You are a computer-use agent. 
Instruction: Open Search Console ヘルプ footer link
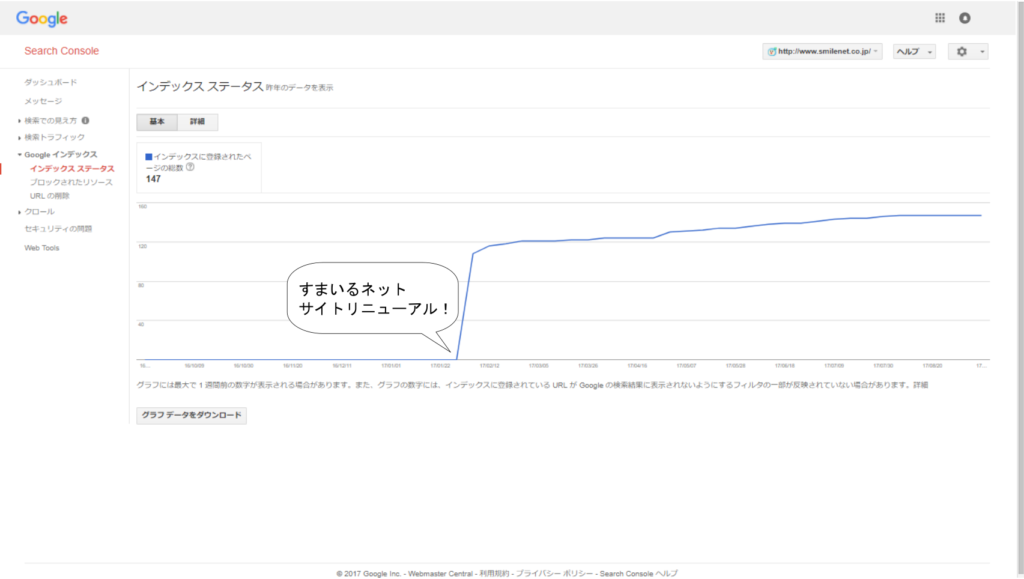point(639,574)
